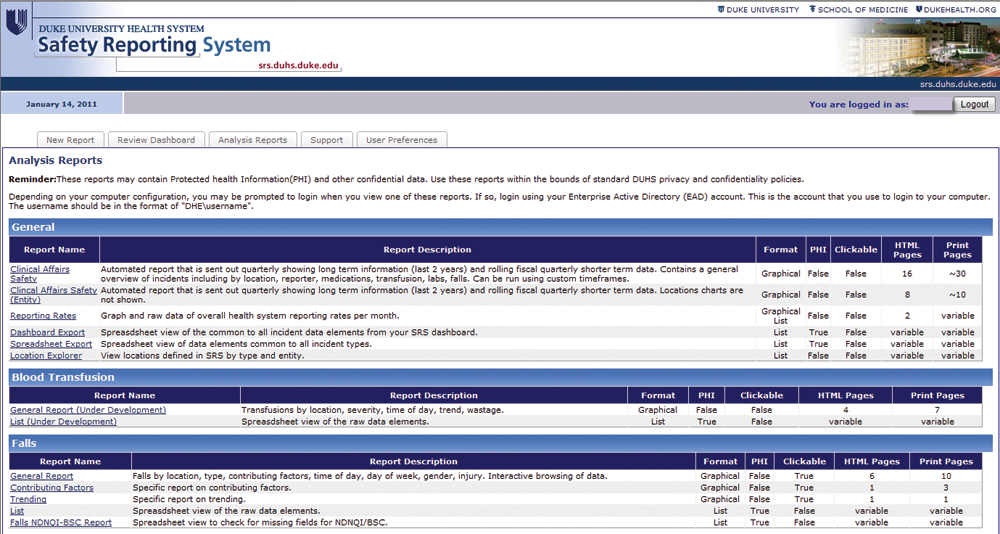
Task: Click the hospital building photo in header
Action: click(x=918, y=46)
